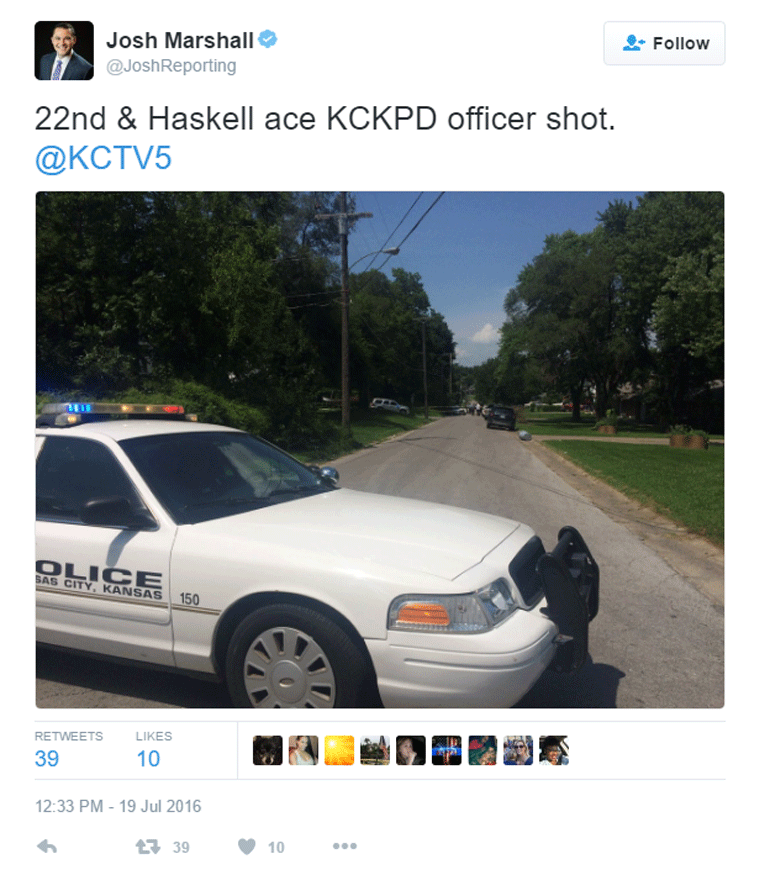This screenshot has width=770, height=896.
Task: Open the dark flag-themed avatar
Action: 447,750
